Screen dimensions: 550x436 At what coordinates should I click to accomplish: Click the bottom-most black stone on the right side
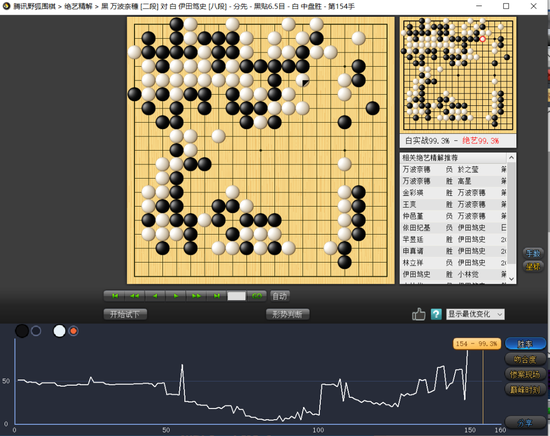(344, 262)
